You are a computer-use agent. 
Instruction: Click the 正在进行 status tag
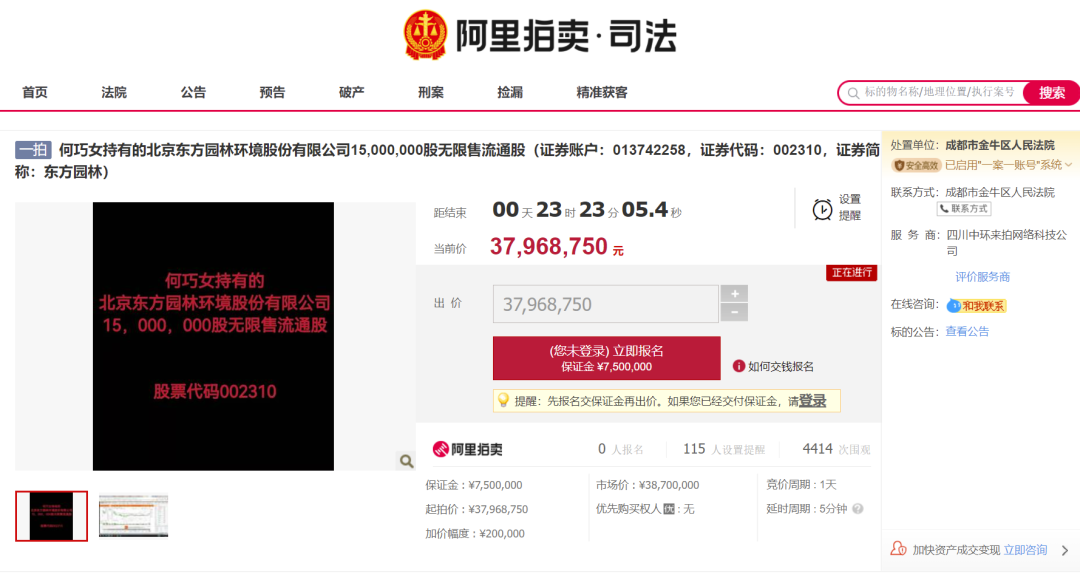851,273
